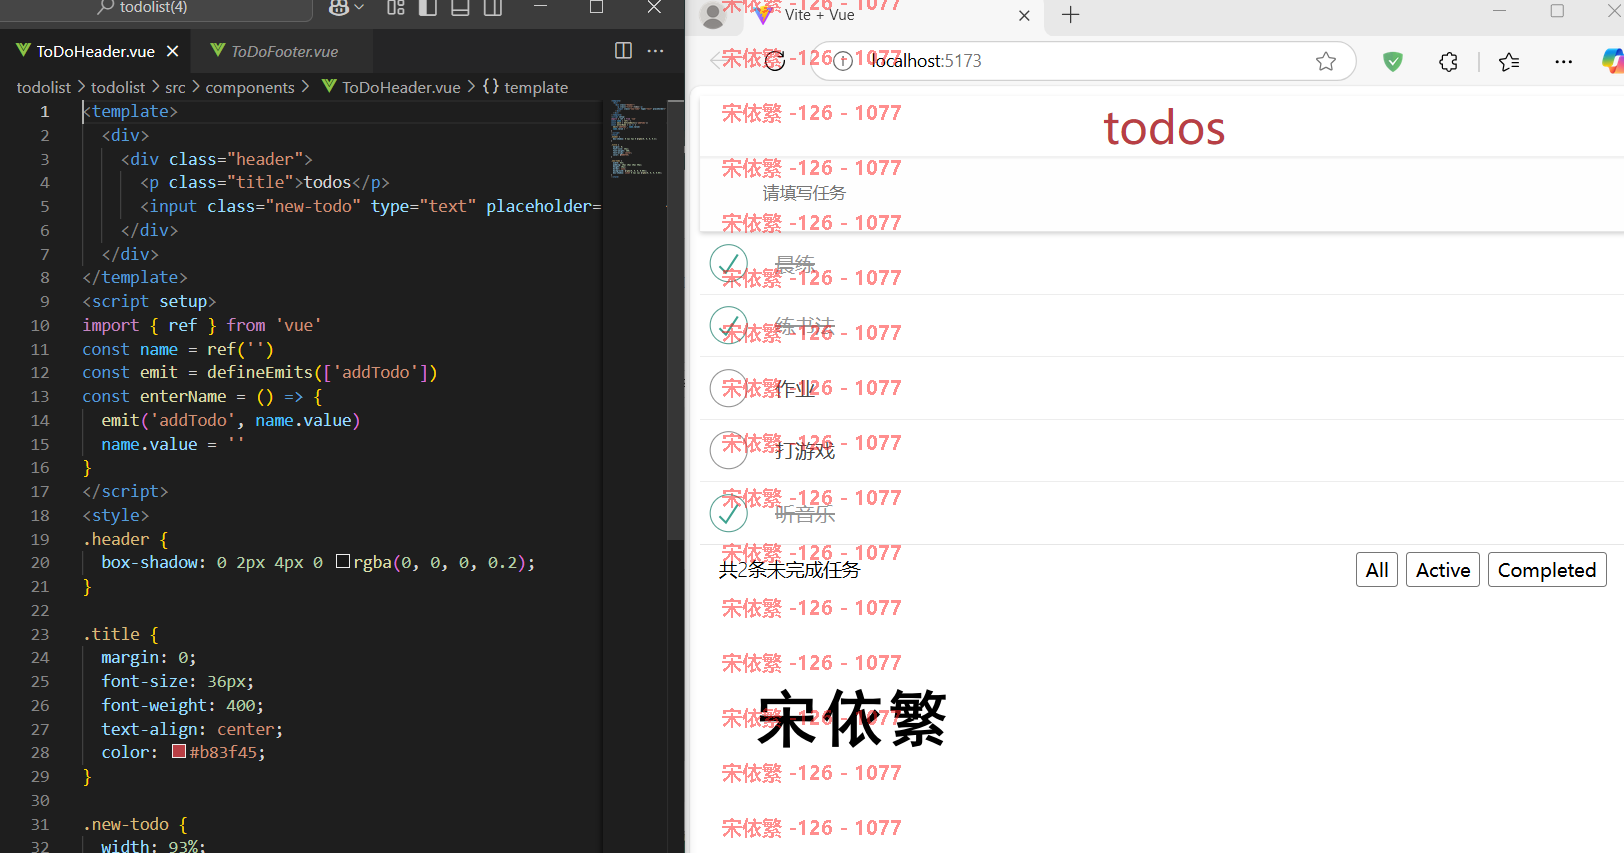Screen dimensions: 1624x853
Task: Open the Favorites list
Action: pos(1509,61)
